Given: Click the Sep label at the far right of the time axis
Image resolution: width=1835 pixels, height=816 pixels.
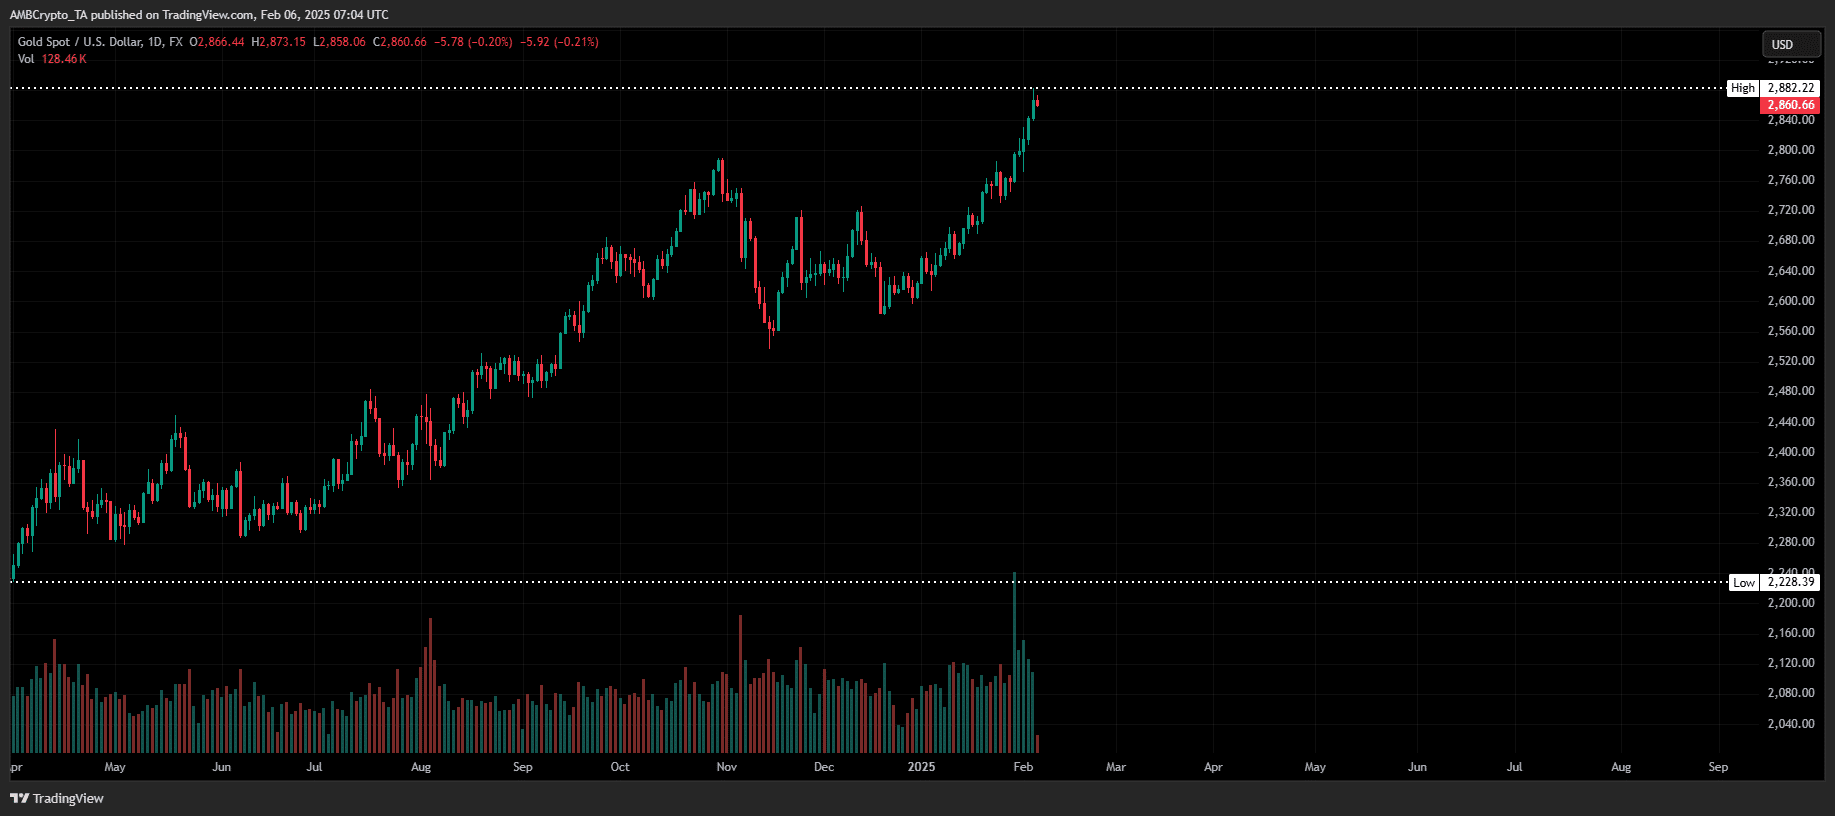Looking at the screenshot, I should 1718,767.
